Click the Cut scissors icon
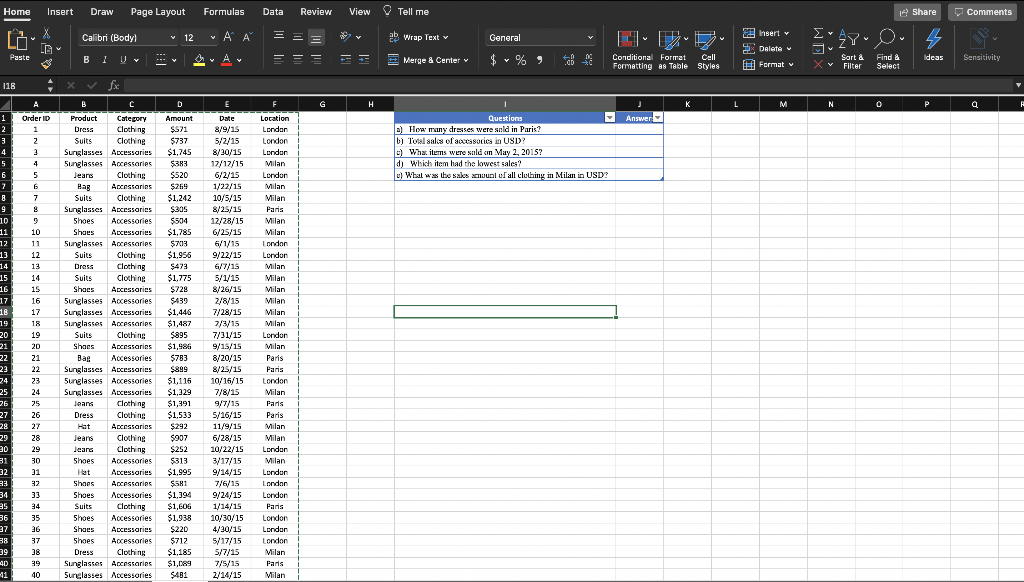Image resolution: width=1024 pixels, height=582 pixels. coord(46,33)
